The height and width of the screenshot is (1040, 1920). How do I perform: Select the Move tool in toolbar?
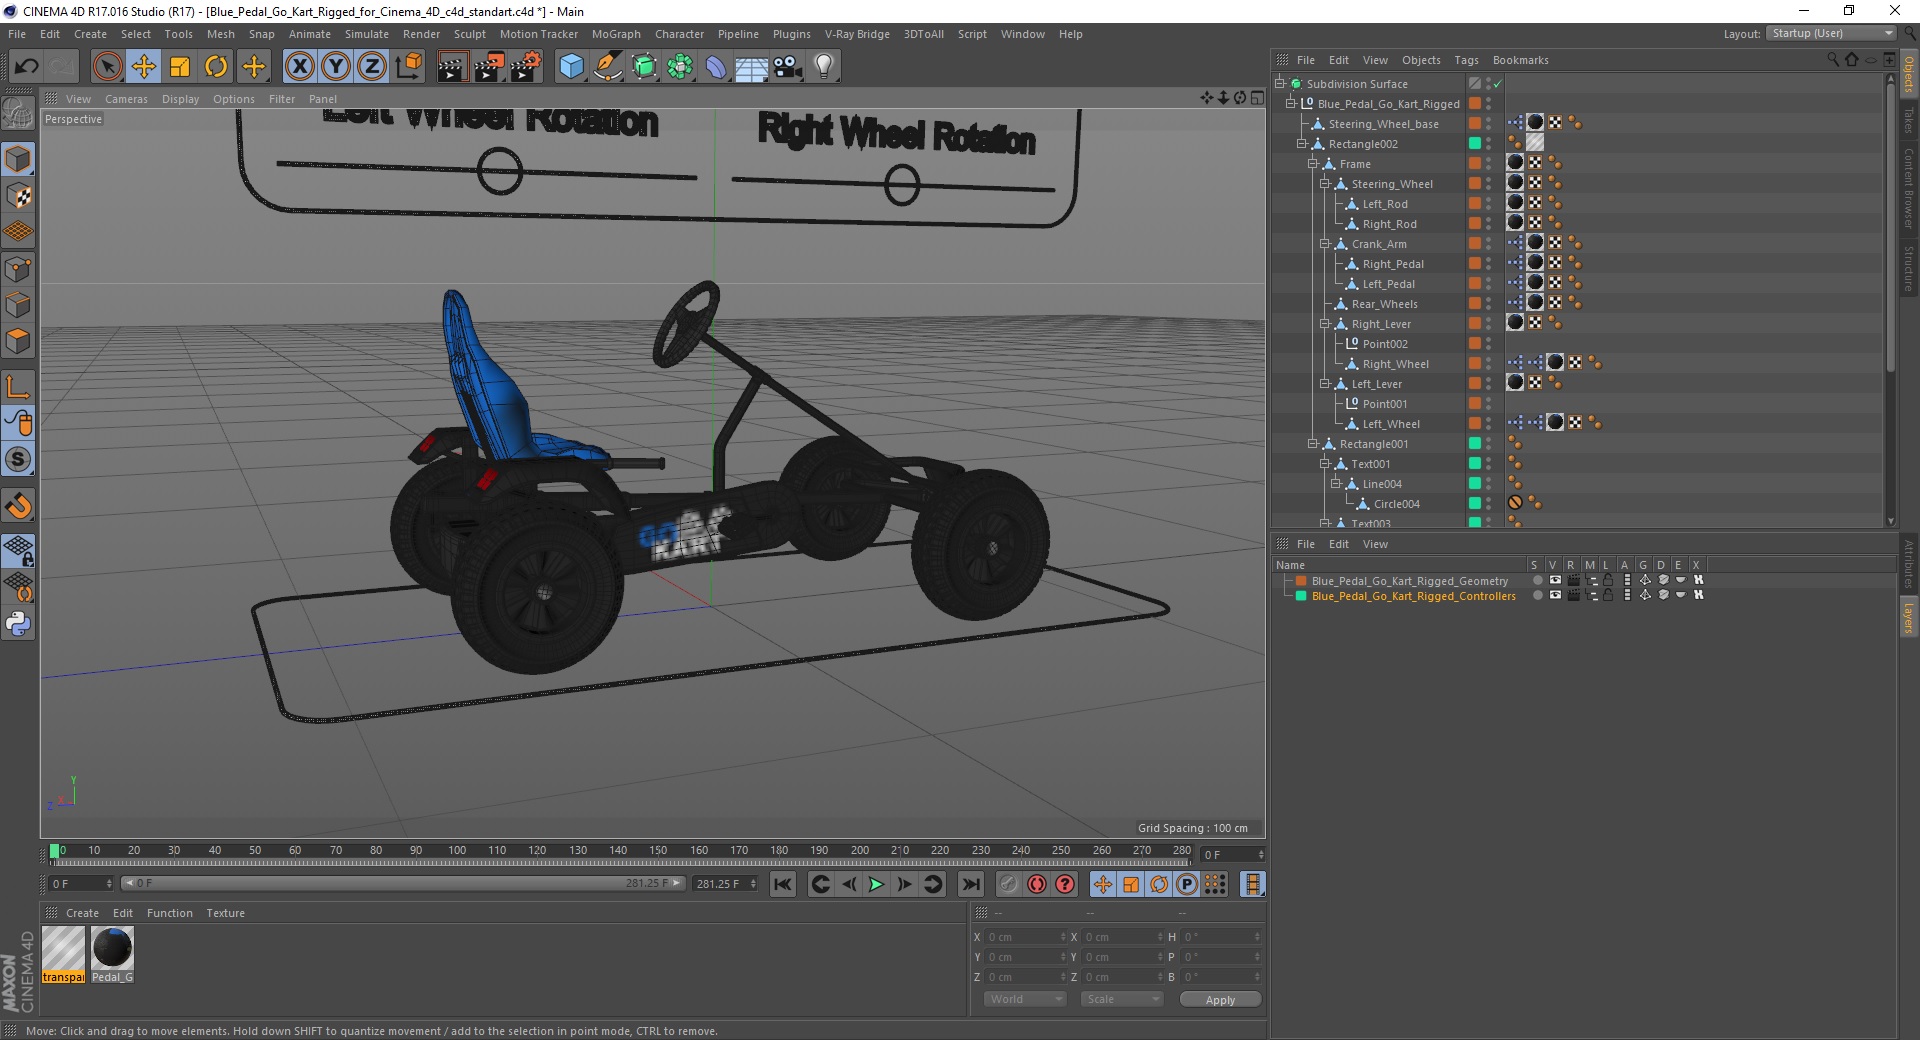(x=143, y=67)
